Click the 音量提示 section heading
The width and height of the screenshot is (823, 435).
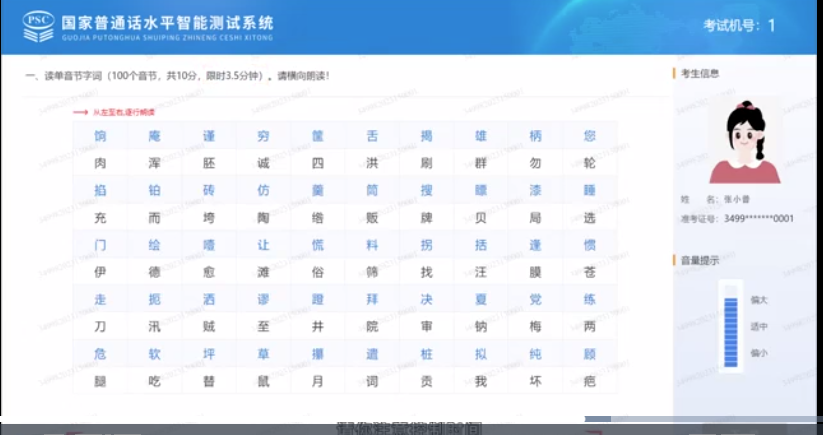click(700, 260)
